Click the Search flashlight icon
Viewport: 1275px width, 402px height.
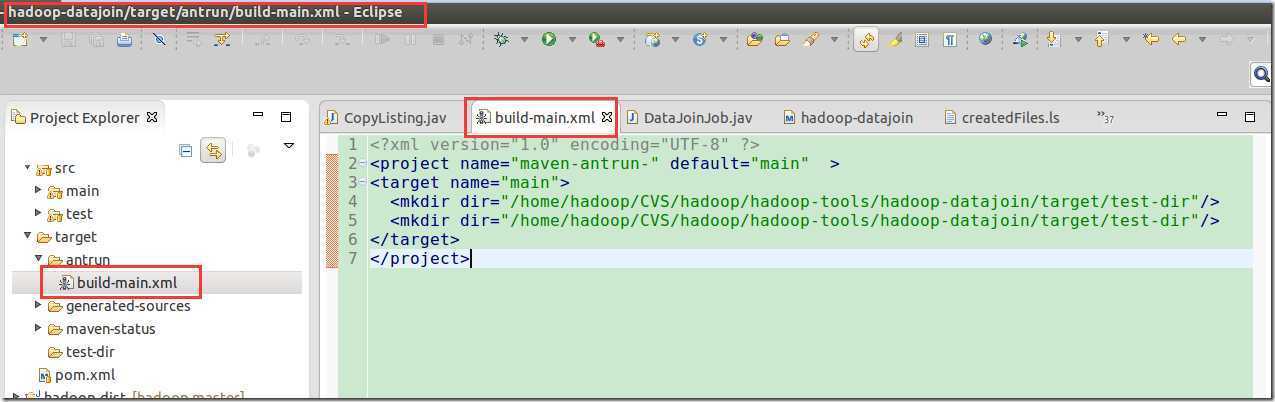coord(811,40)
